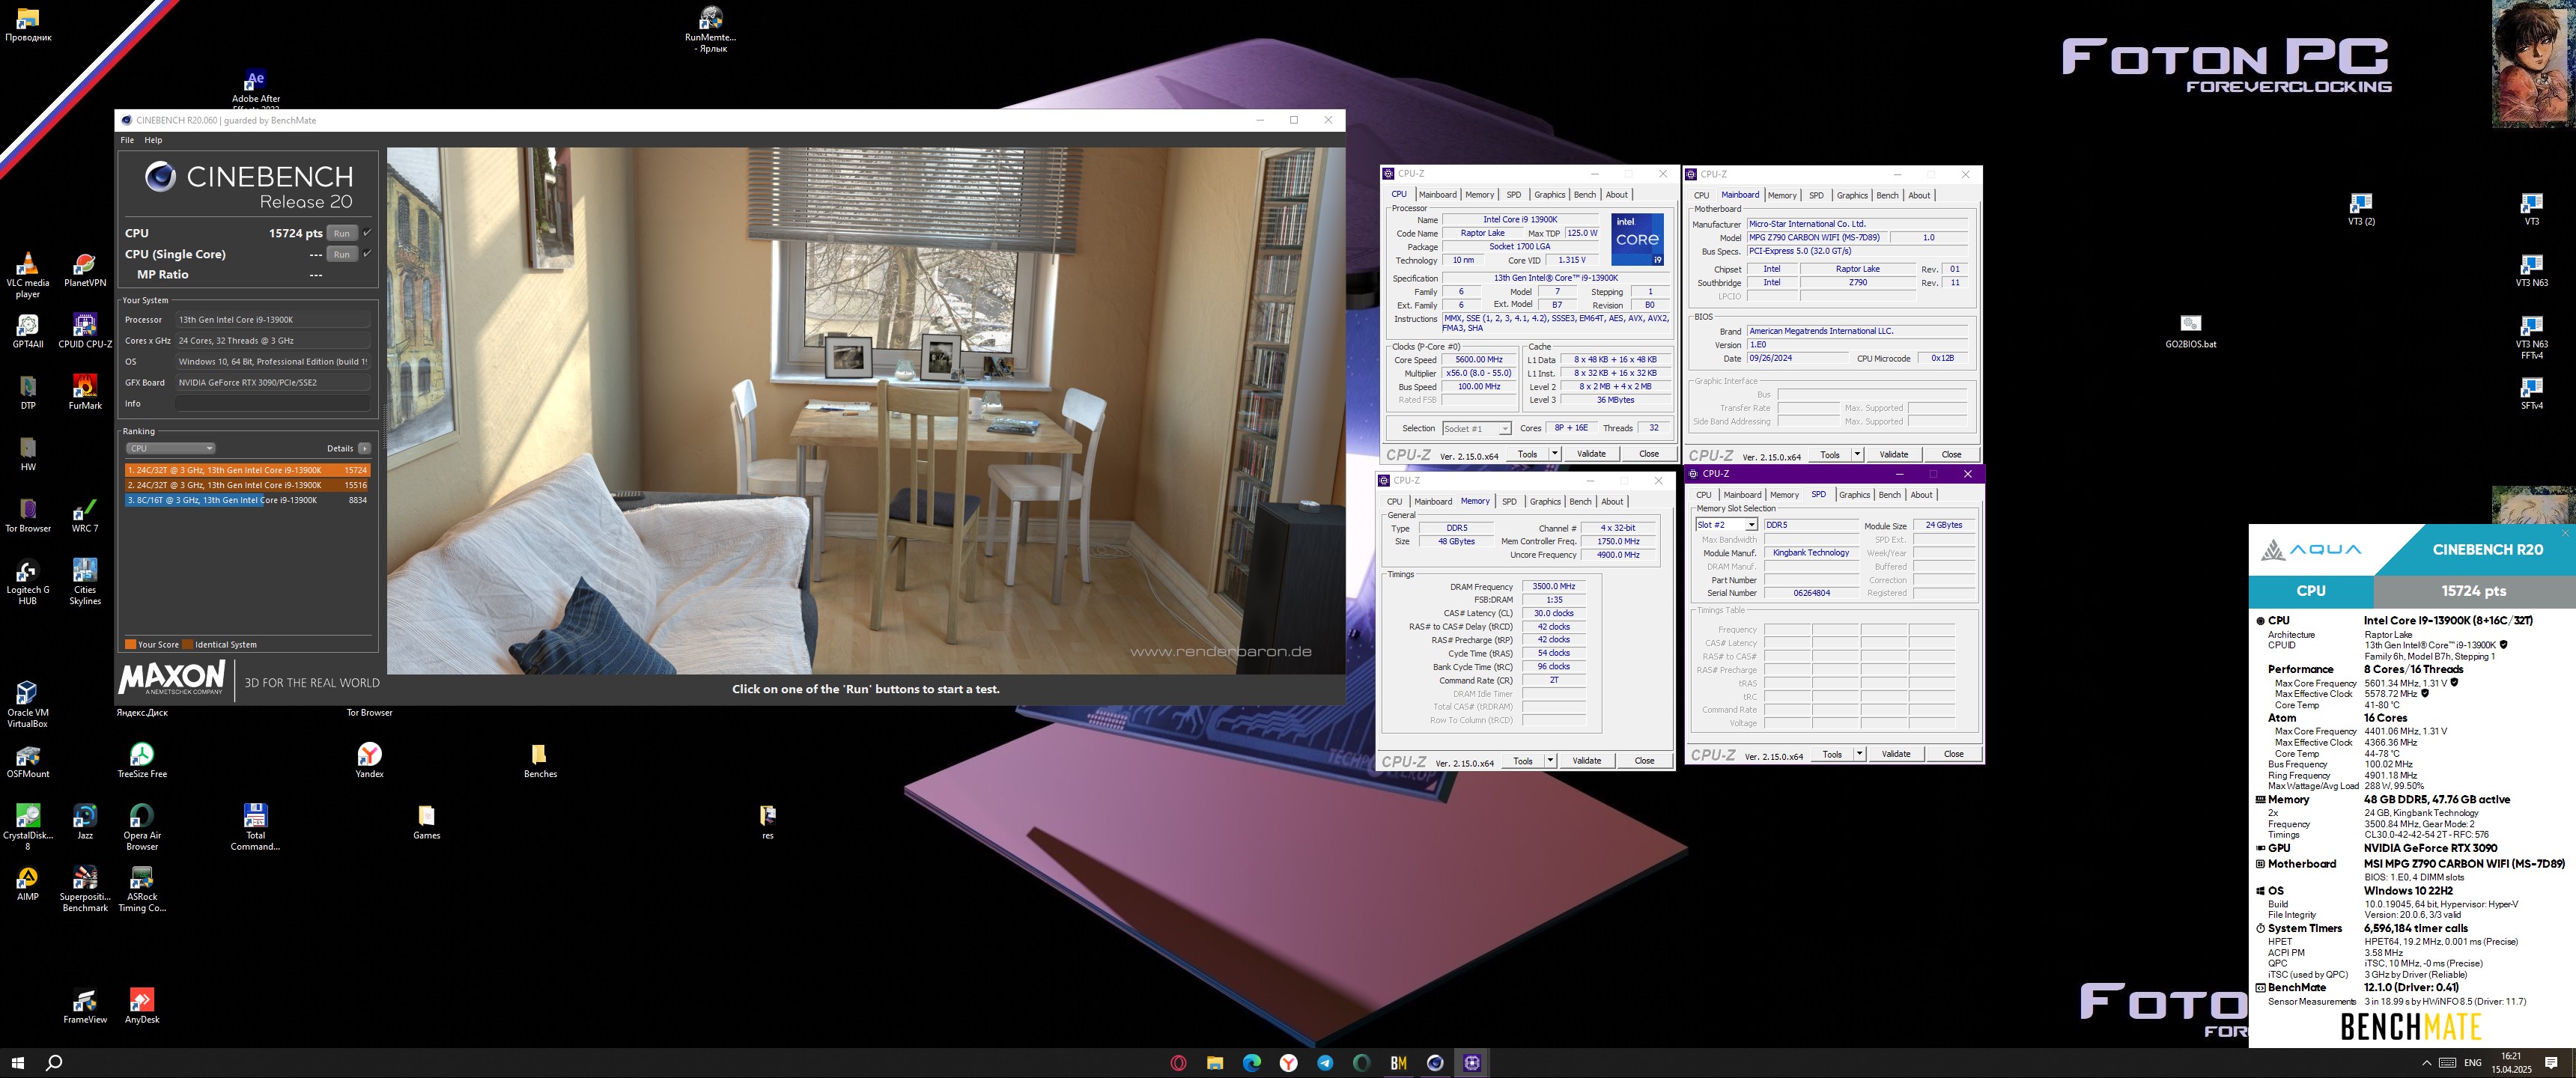Click BenchMate taskbar icon

(1398, 1063)
